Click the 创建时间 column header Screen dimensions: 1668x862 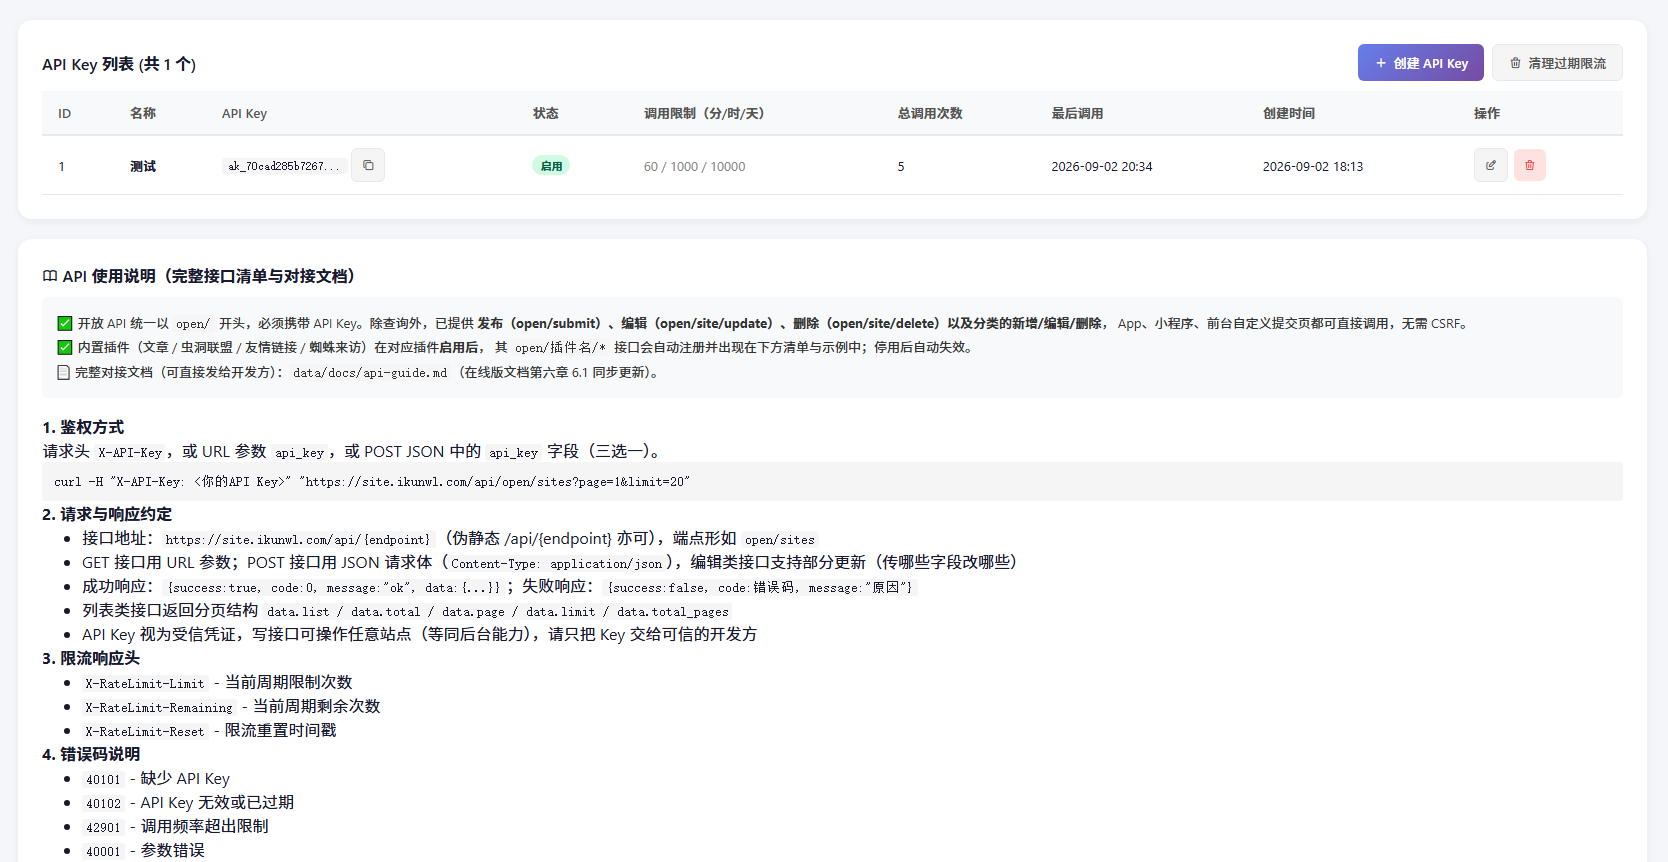(x=1289, y=113)
